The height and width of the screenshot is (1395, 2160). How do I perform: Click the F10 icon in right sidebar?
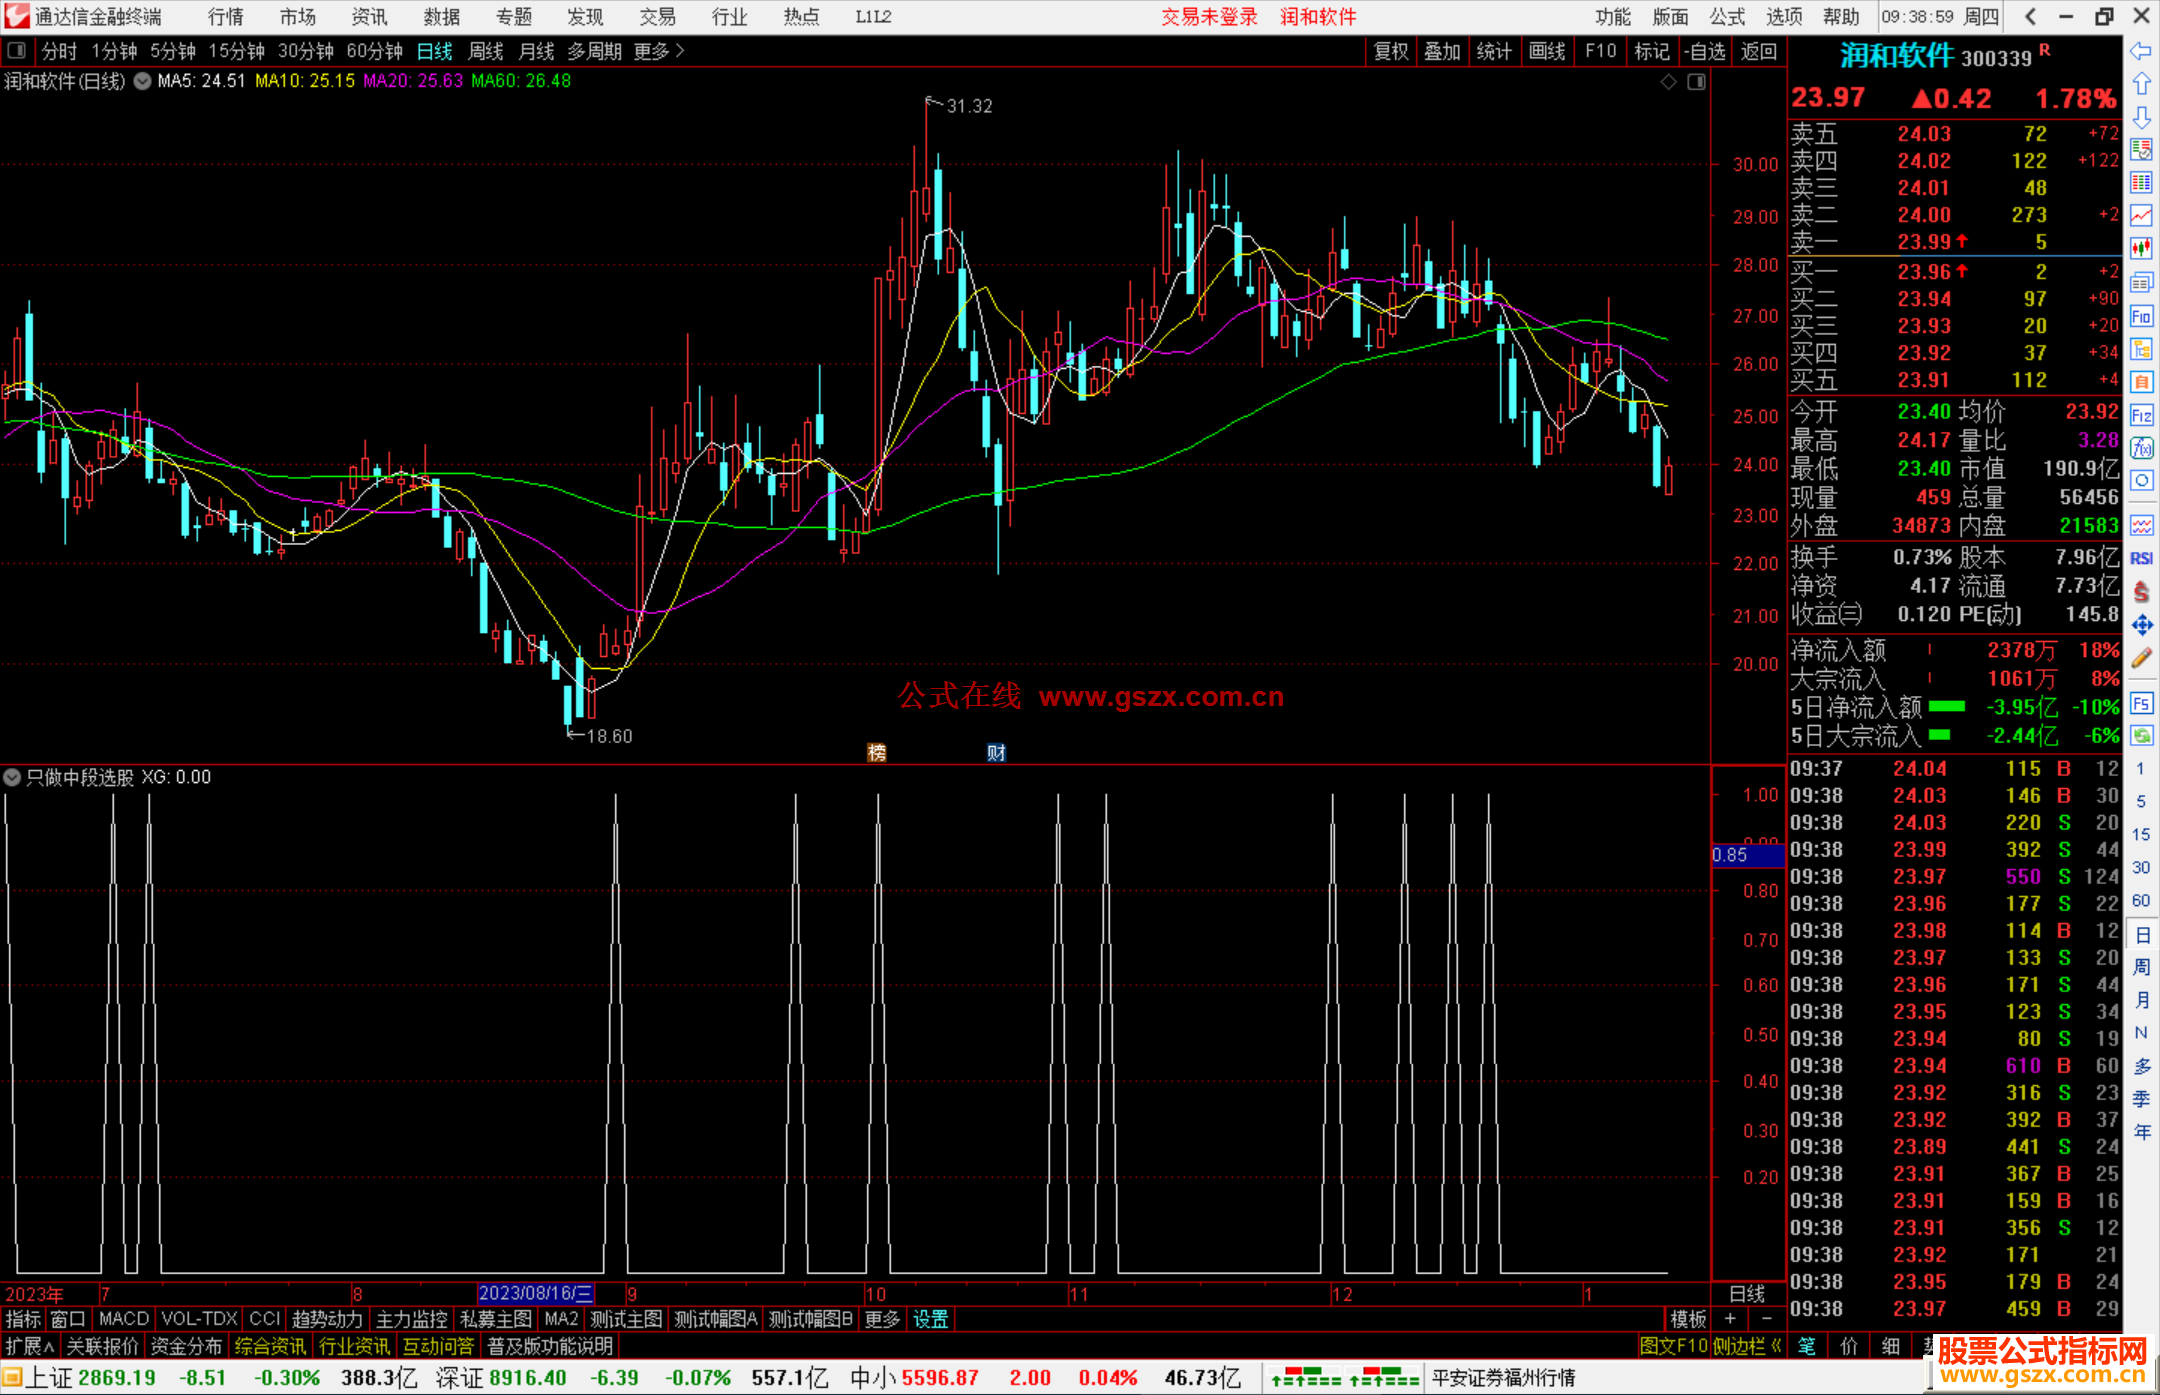coord(2141,317)
